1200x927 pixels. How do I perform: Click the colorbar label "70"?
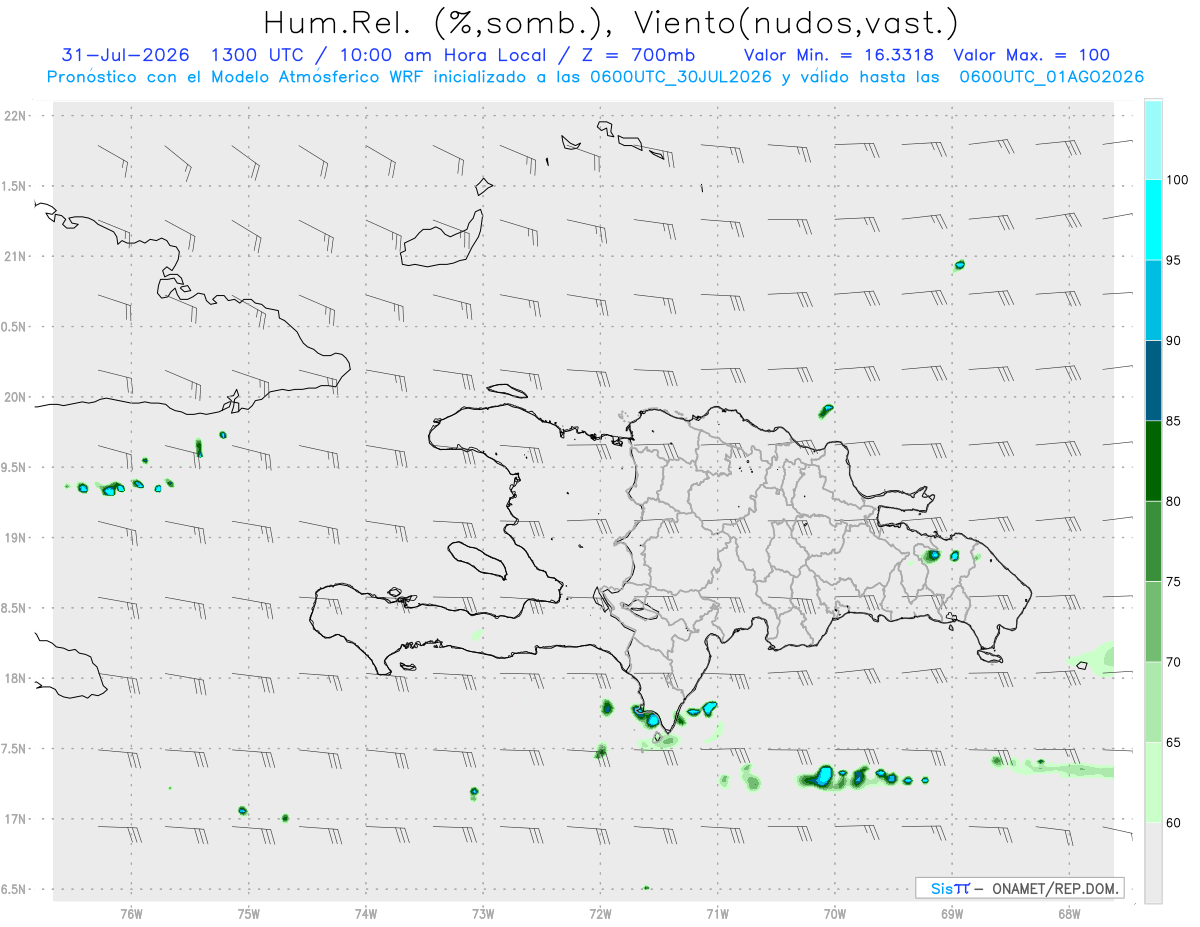coord(1174,661)
